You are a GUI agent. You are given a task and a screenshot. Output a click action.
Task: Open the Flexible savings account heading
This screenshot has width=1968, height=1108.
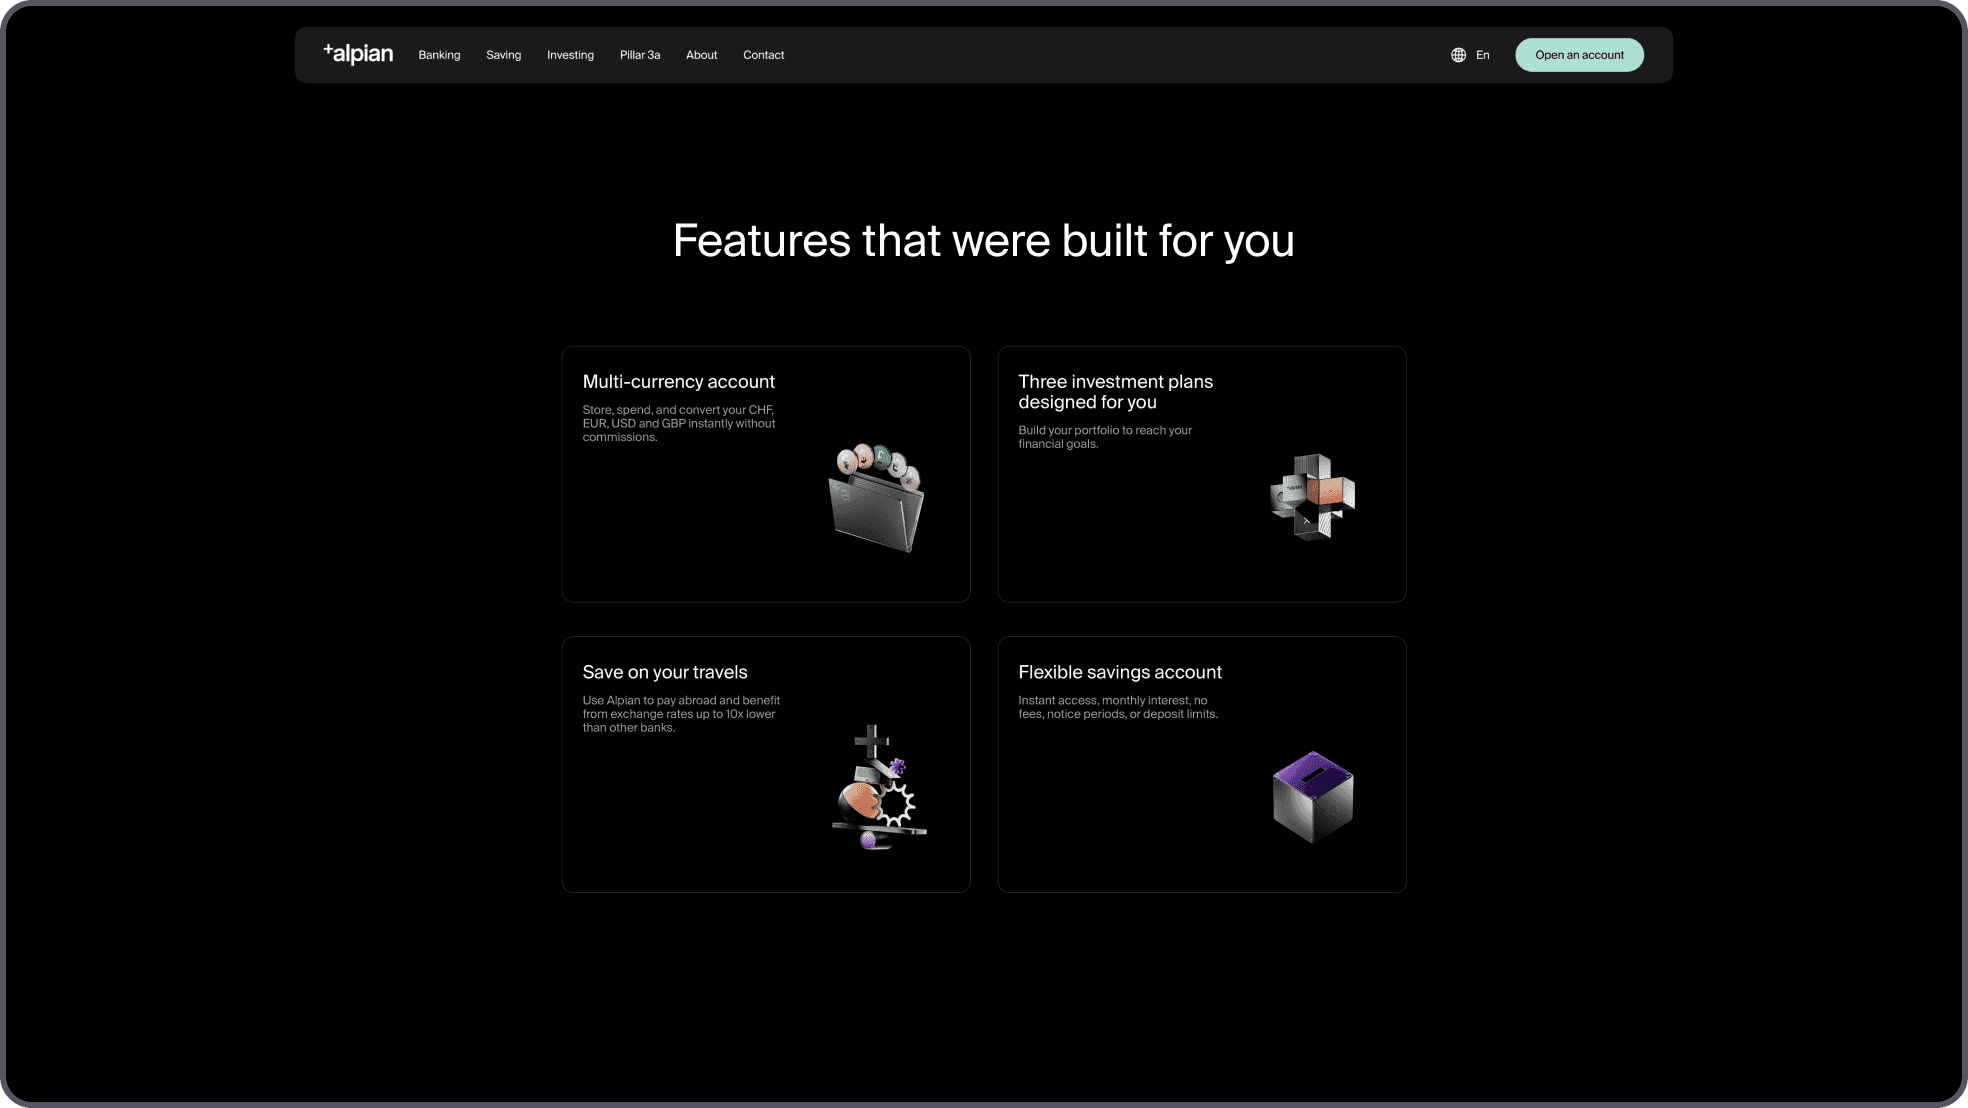(x=1119, y=672)
